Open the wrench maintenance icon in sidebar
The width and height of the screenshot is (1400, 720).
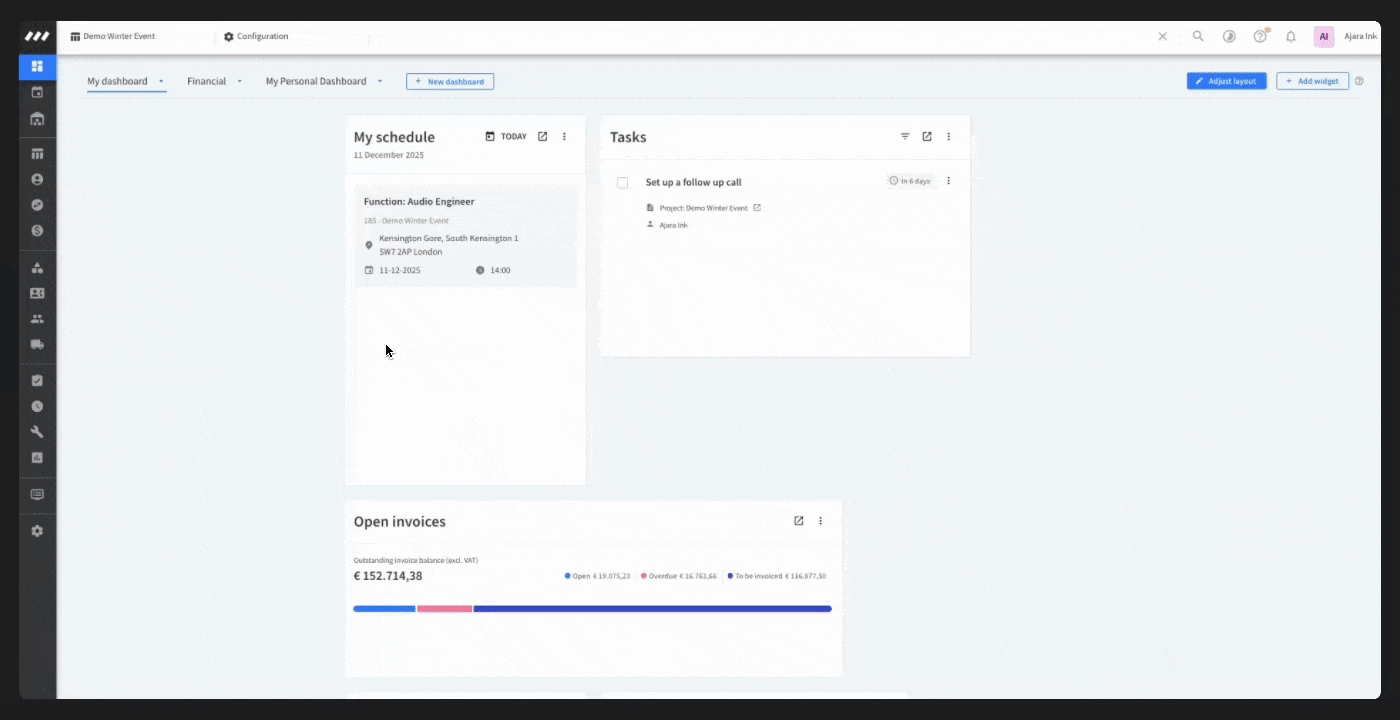click(37, 432)
